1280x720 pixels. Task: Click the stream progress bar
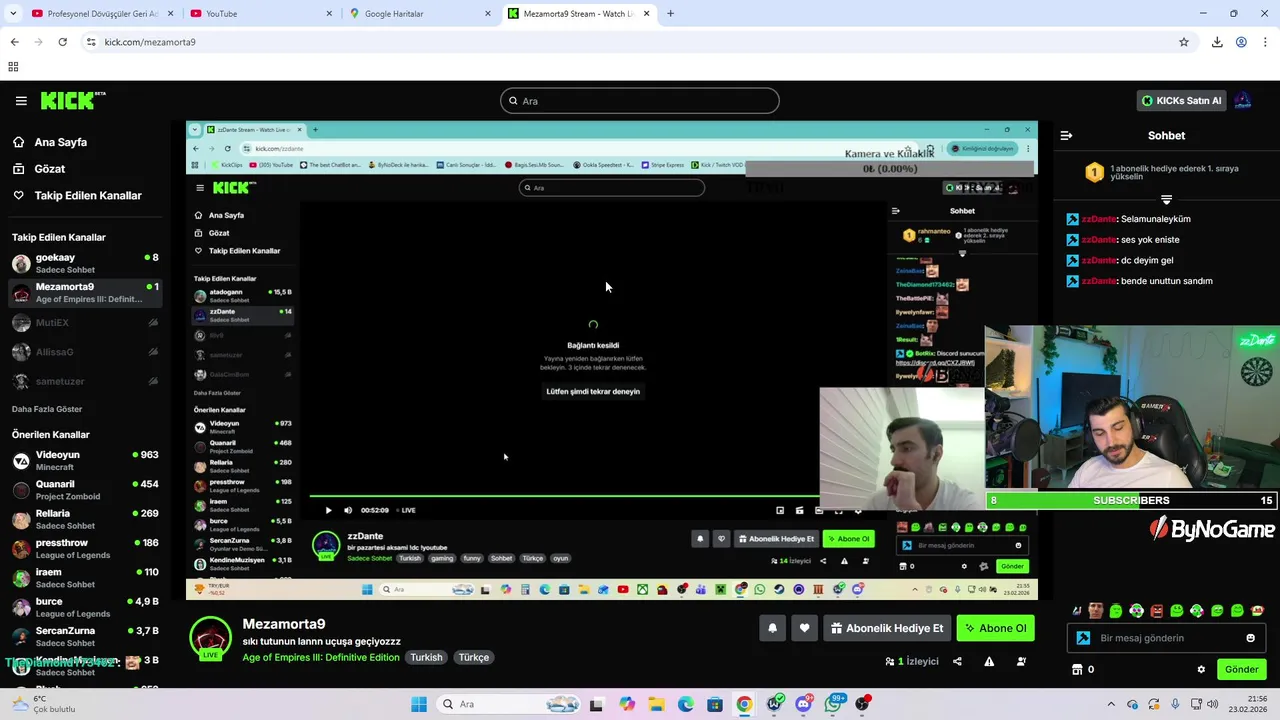[x=565, y=496]
